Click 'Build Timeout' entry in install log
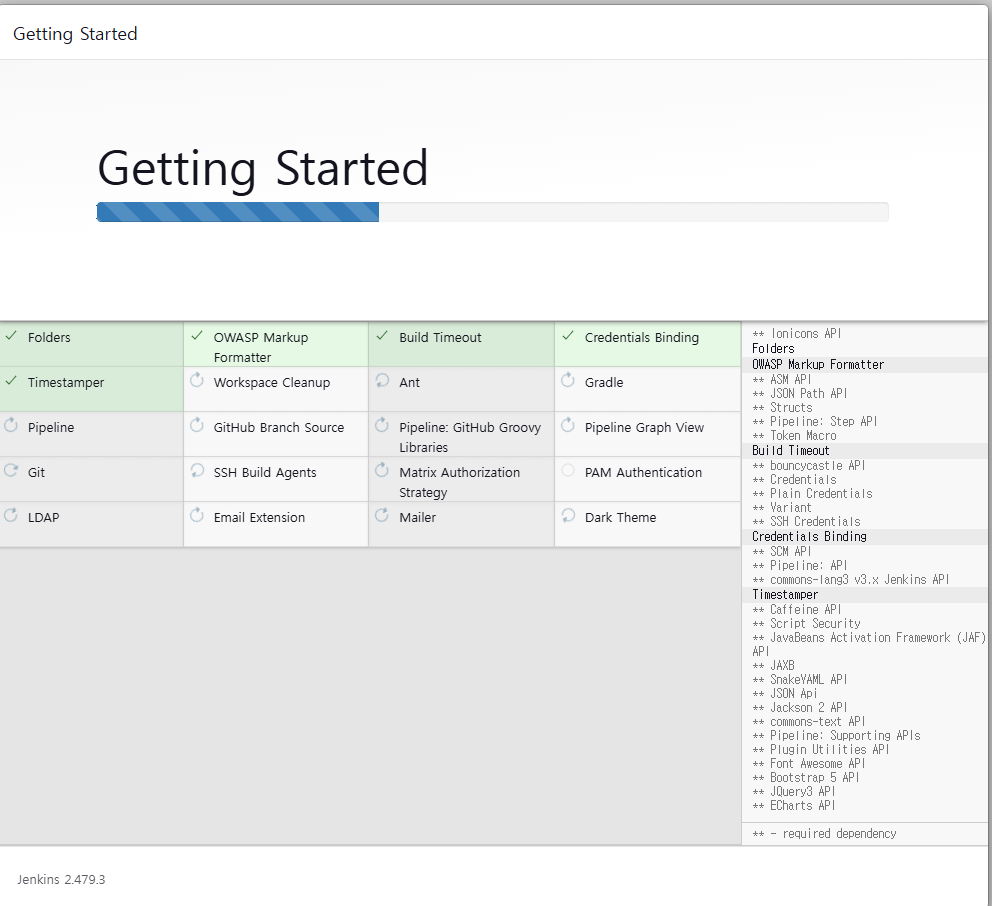Image resolution: width=992 pixels, height=906 pixels. tap(791, 450)
